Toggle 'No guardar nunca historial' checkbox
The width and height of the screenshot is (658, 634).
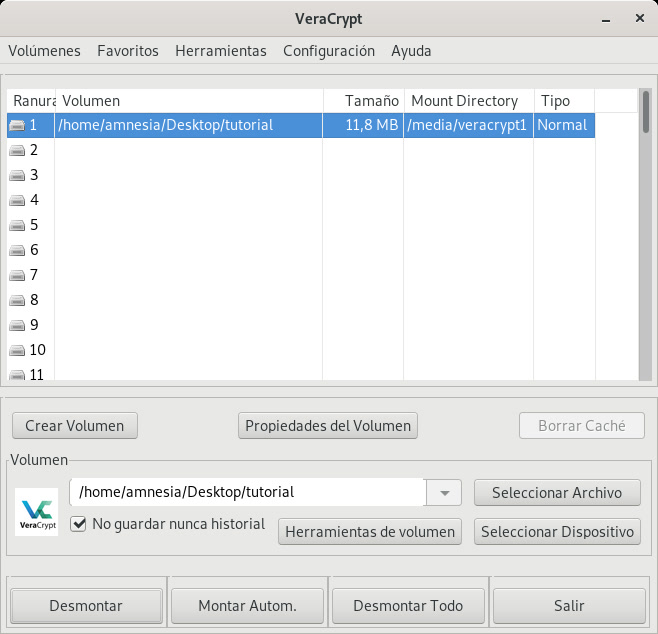(79, 523)
